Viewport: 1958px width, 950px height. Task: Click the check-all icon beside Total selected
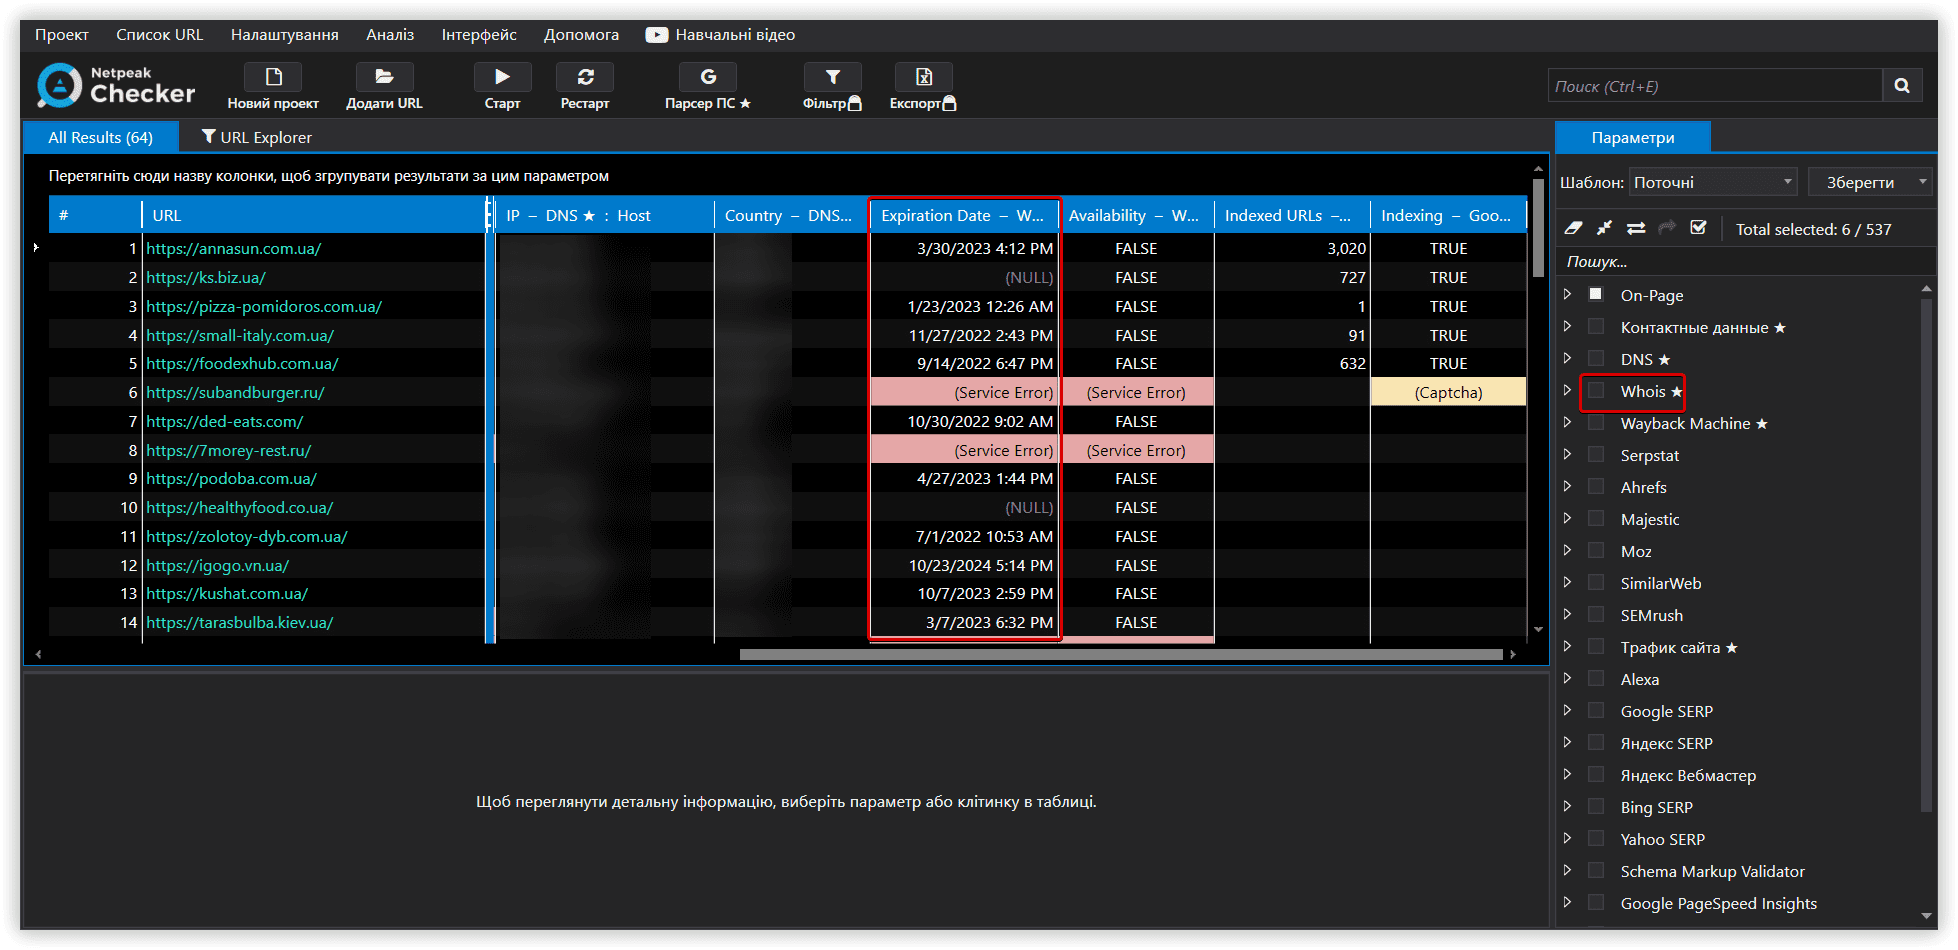[1698, 228]
